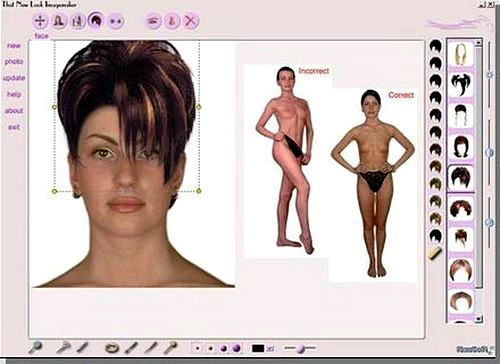Viewport: 500px width, 364px height.
Task: Click the "update" link
Action: [x=14, y=78]
